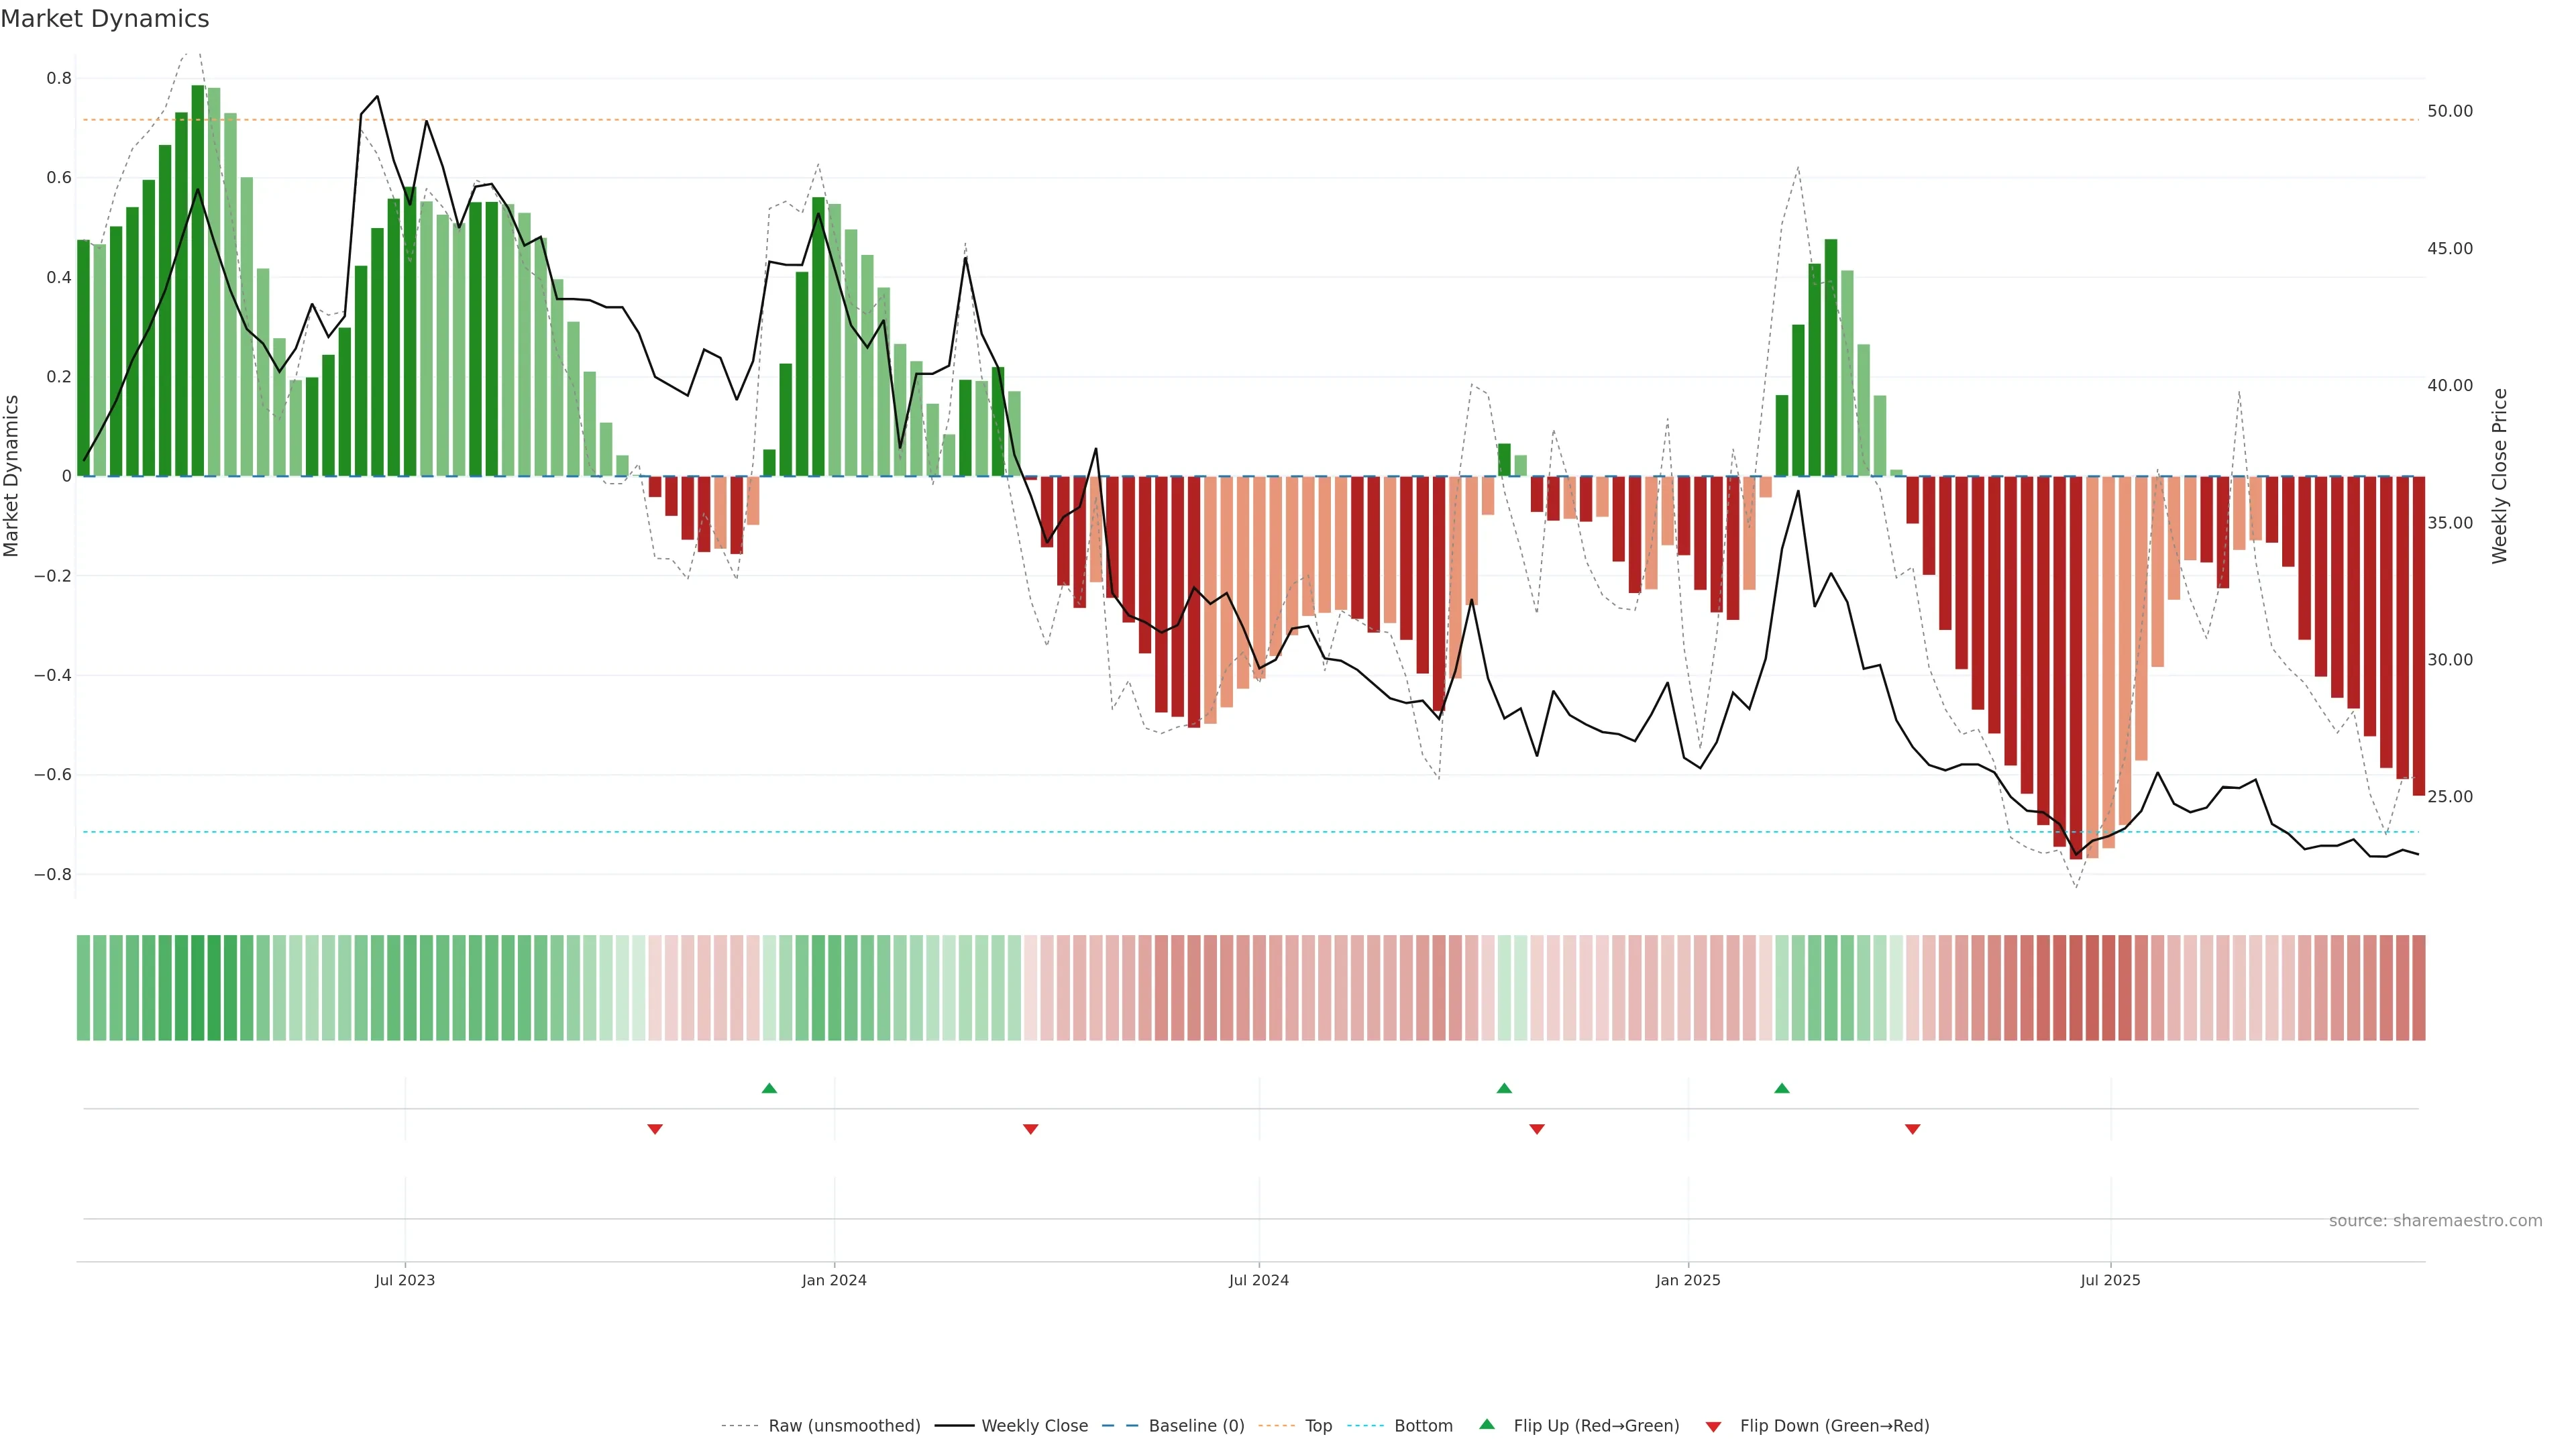The width and height of the screenshot is (2576, 1449).
Task: Click the Market Dynamics chart title
Action: click(105, 19)
